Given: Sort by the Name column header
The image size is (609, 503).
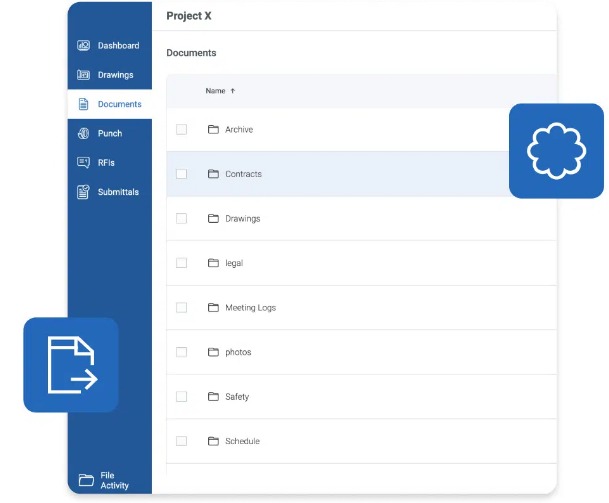Looking at the screenshot, I should coord(215,91).
